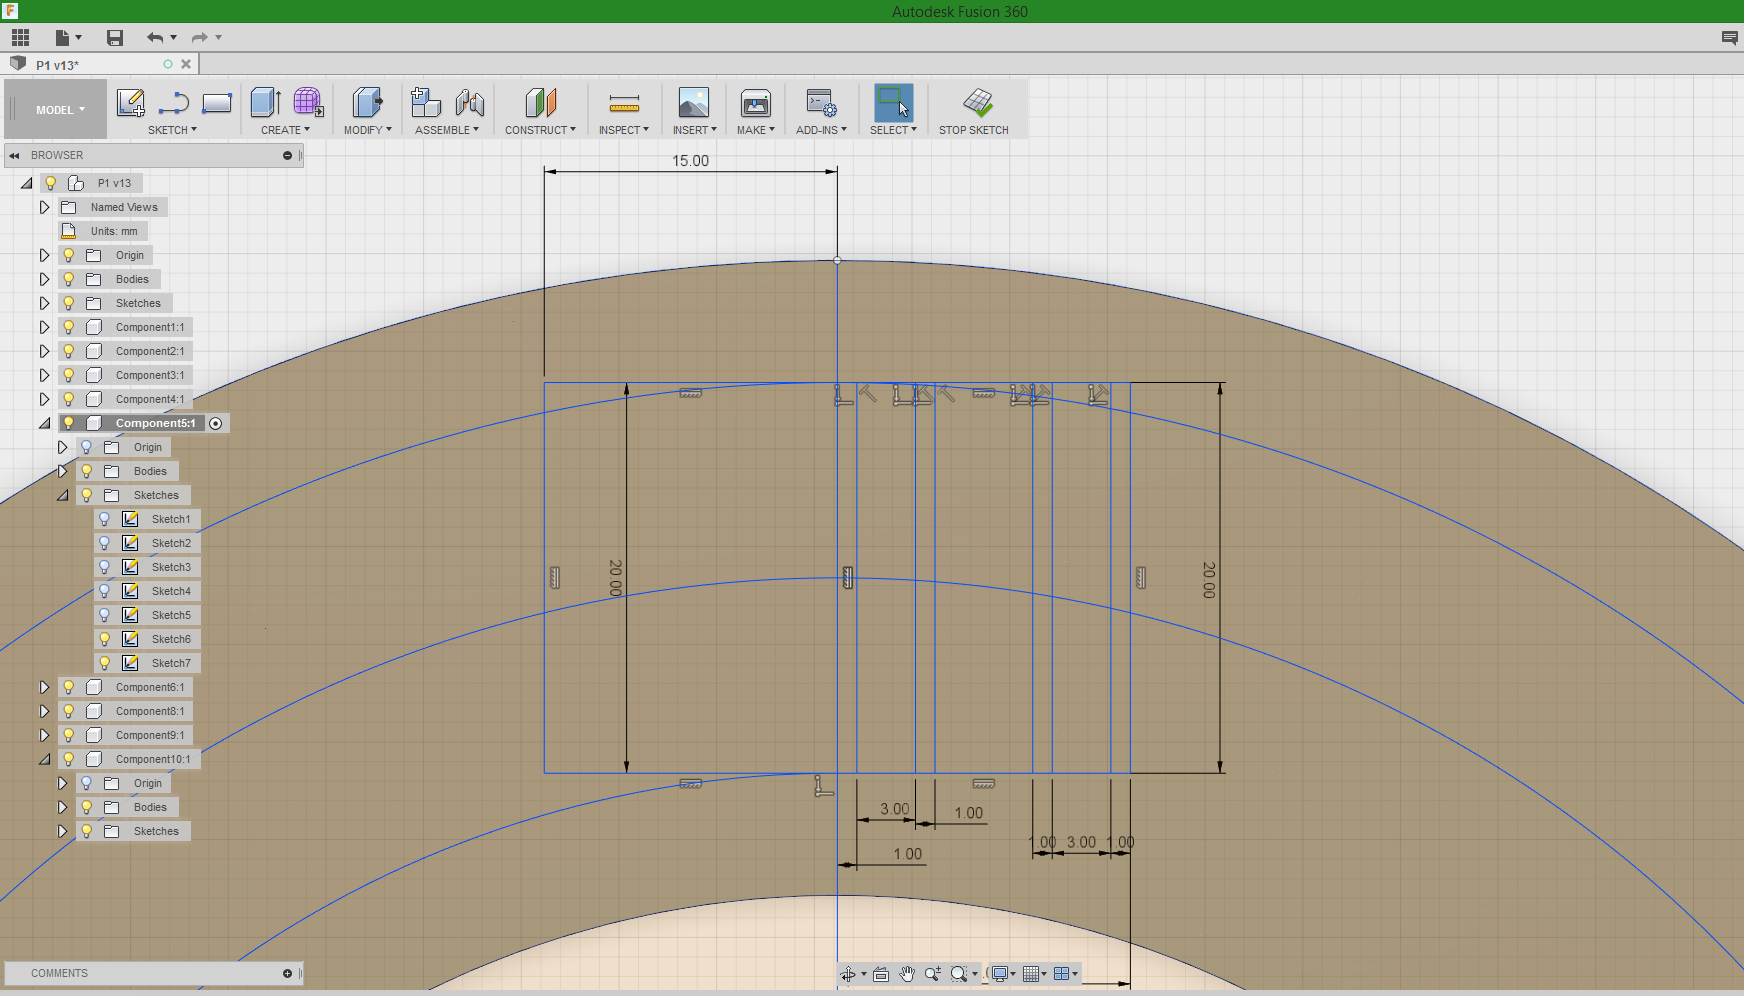
Task: Expand the Component8:1 tree node
Action: tap(44, 711)
